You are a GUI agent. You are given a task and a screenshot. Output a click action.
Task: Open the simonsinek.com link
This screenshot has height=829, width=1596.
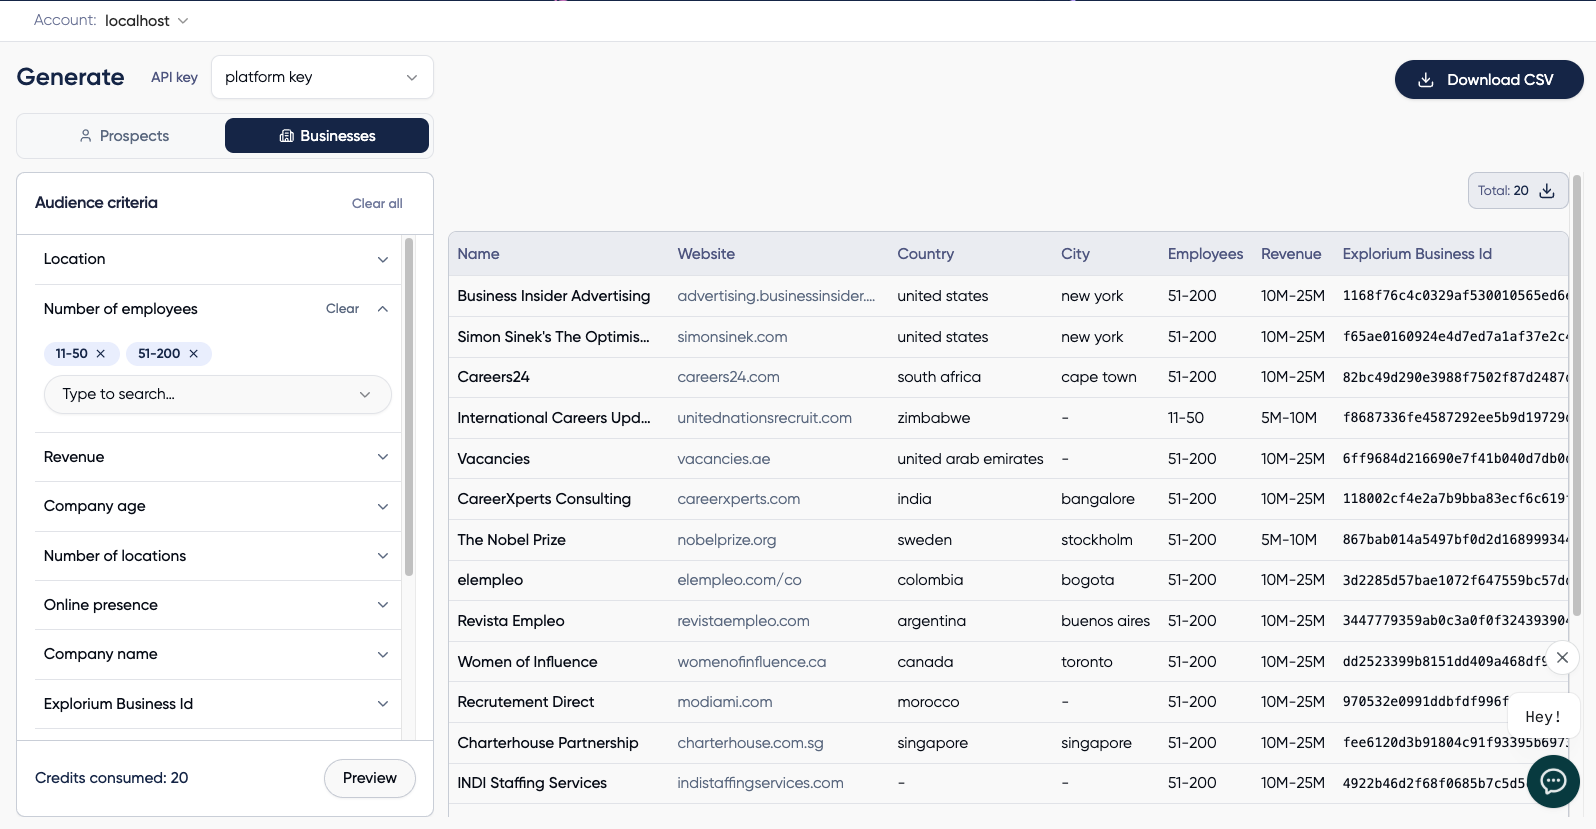pos(732,337)
